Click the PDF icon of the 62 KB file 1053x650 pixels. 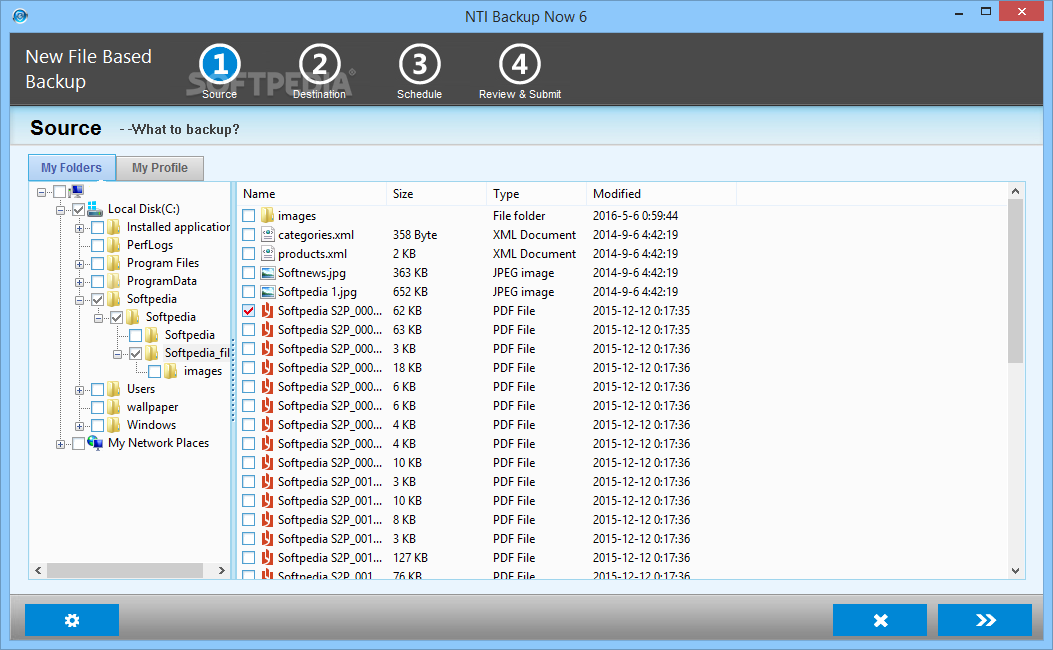click(267, 310)
